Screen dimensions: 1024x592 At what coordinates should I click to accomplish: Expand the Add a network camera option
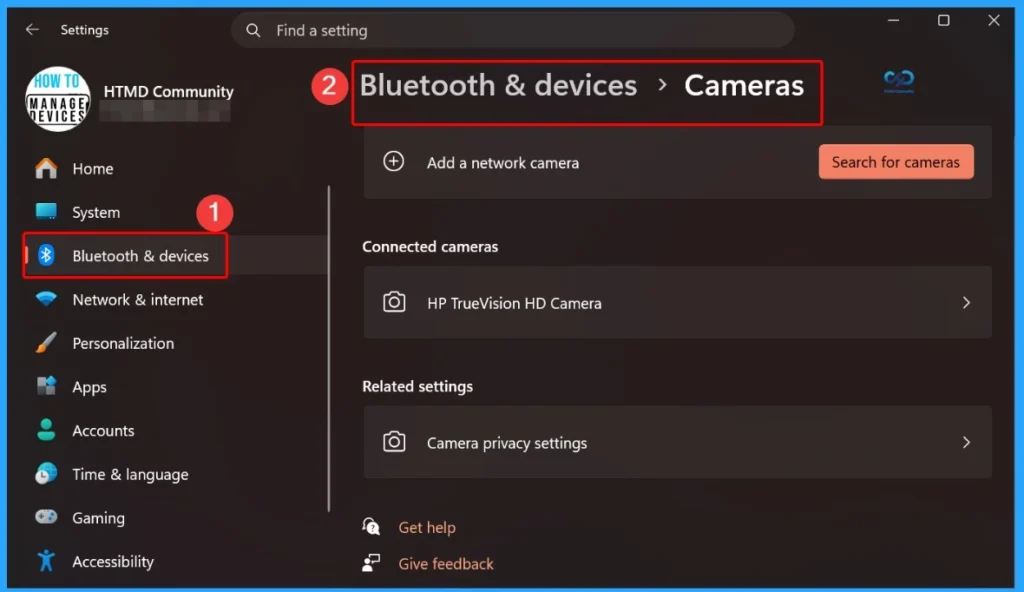(x=393, y=161)
